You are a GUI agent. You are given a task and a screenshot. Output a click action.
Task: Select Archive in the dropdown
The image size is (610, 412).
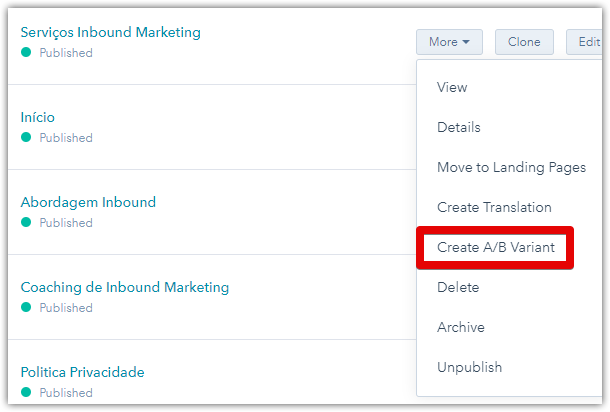coord(460,327)
